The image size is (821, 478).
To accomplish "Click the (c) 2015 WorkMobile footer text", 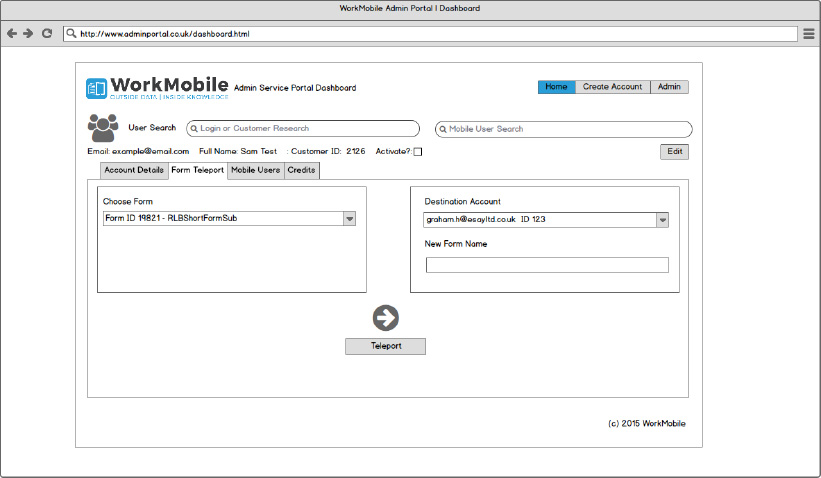I will [647, 424].
